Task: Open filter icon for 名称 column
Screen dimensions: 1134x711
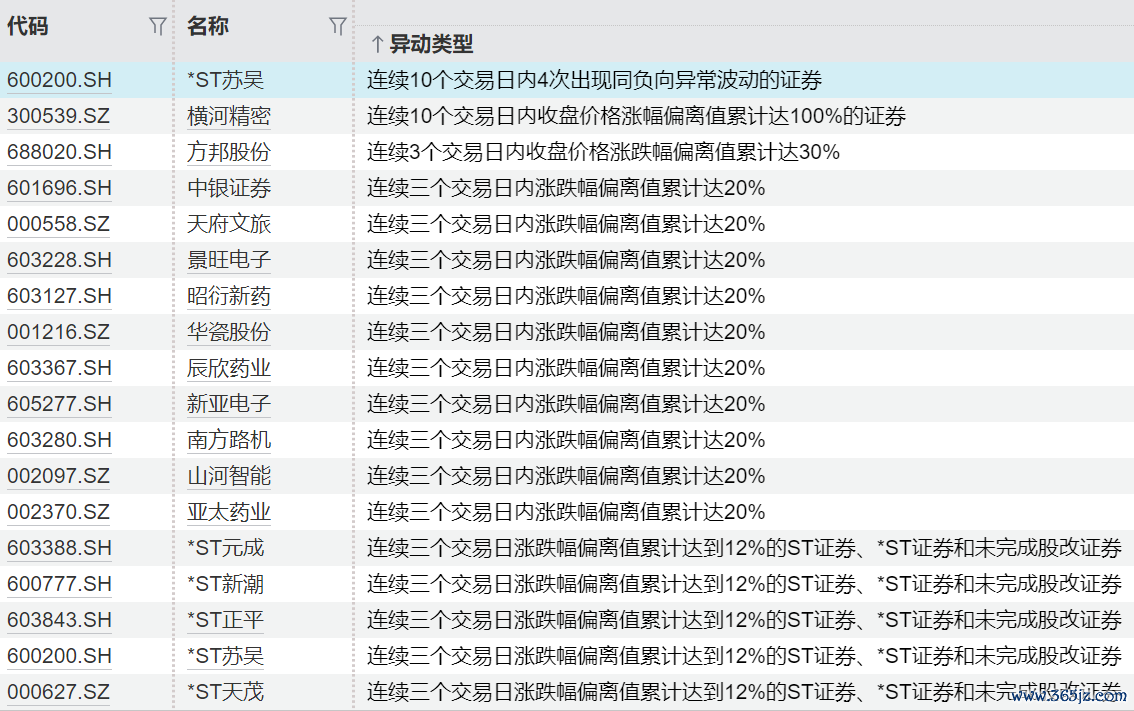Action: [337, 27]
